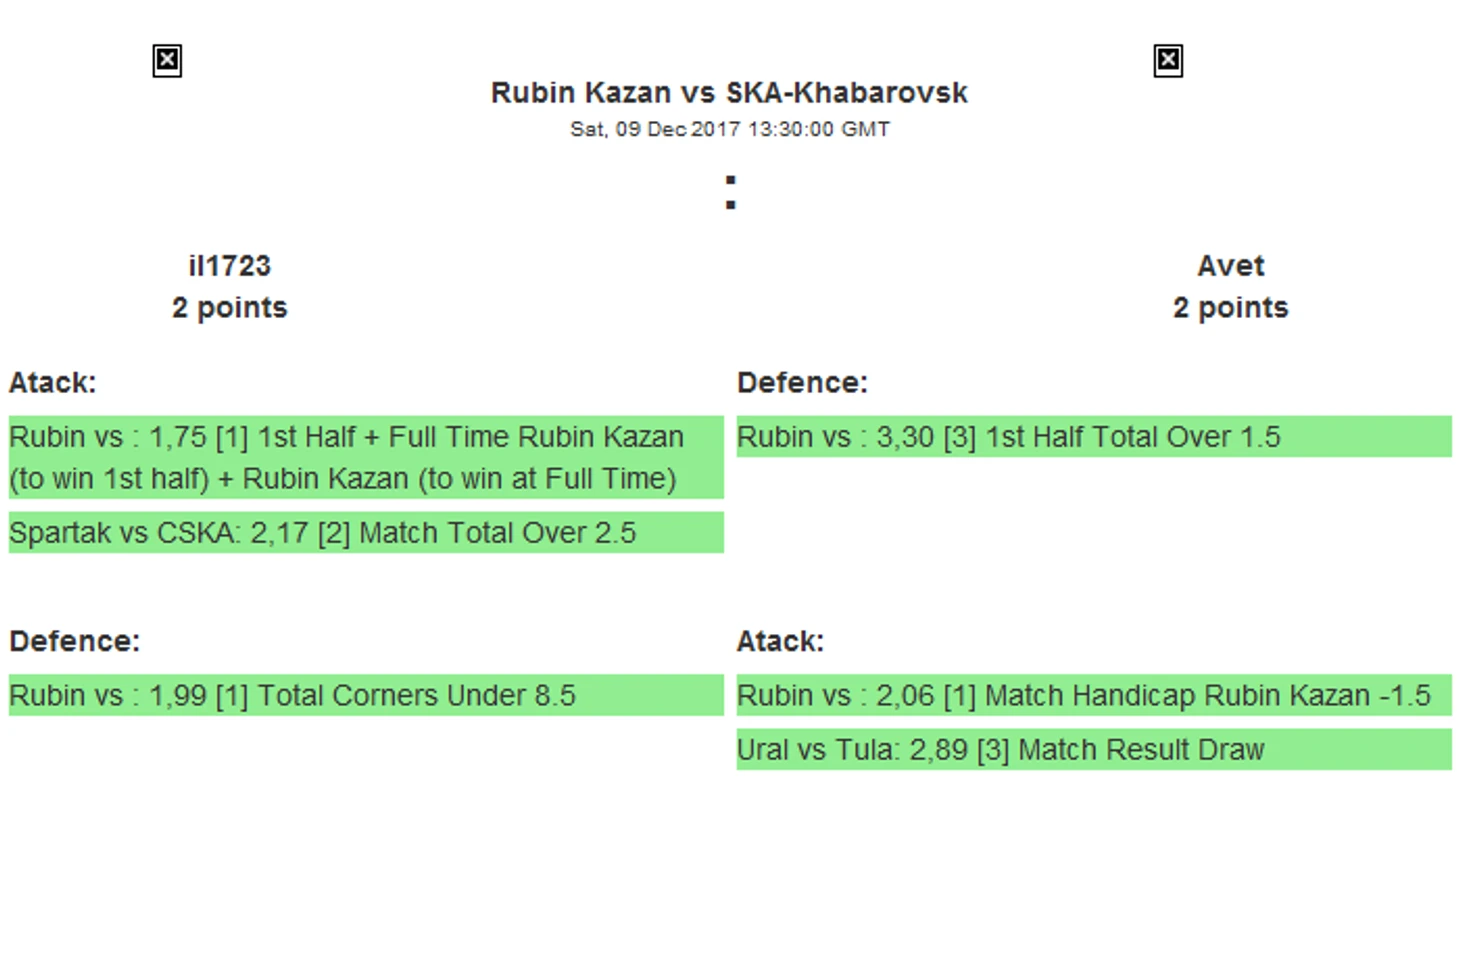This screenshot has width=1460, height=959.
Task: Click the Defence heading under Avet
Action: [x=802, y=383]
